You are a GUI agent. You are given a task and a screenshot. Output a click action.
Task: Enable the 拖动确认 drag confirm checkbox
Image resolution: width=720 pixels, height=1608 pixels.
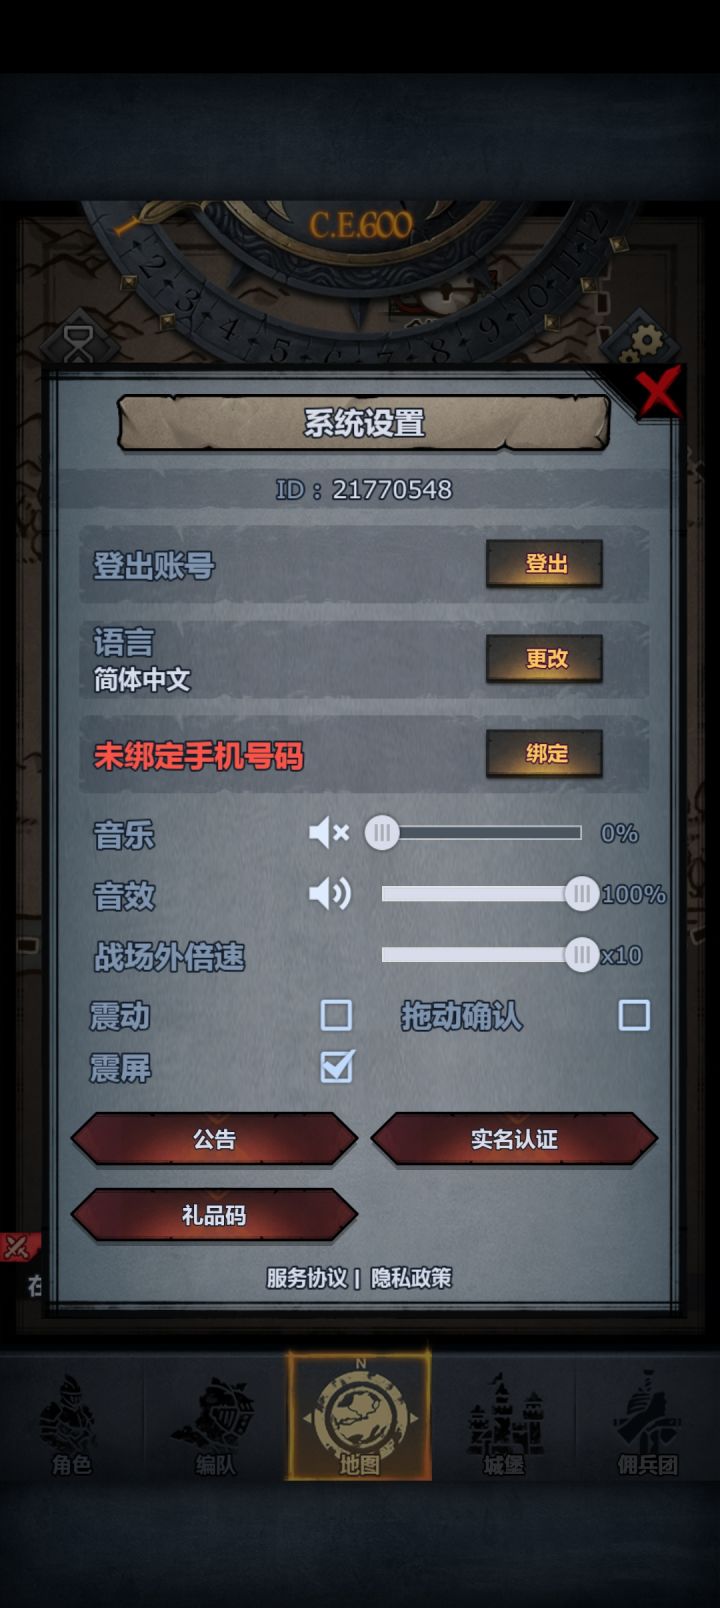634,1015
